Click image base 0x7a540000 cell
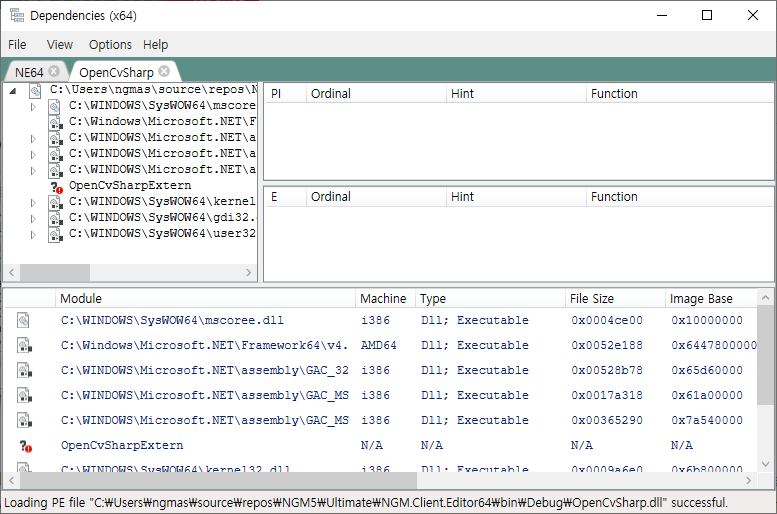Viewport: 777px width, 514px height. click(x=707, y=420)
